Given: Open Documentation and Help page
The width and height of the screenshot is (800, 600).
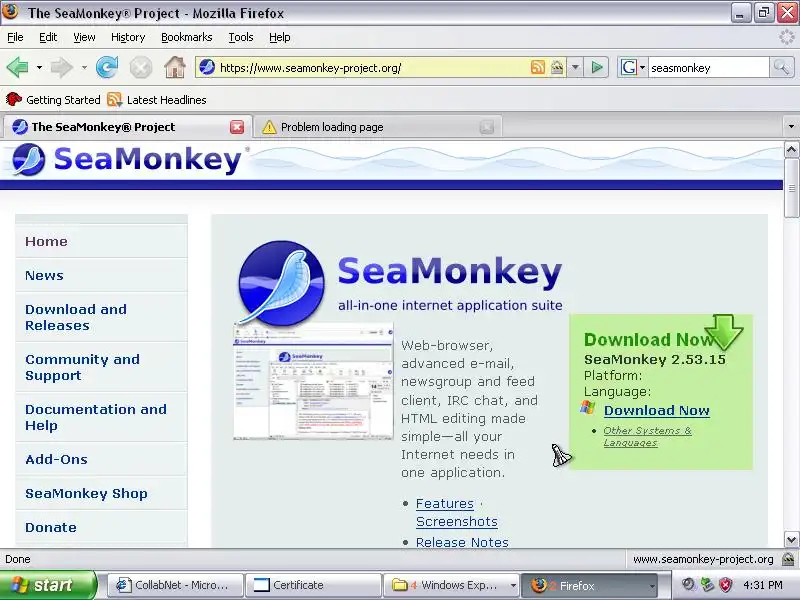Looking at the screenshot, I should 96,417.
